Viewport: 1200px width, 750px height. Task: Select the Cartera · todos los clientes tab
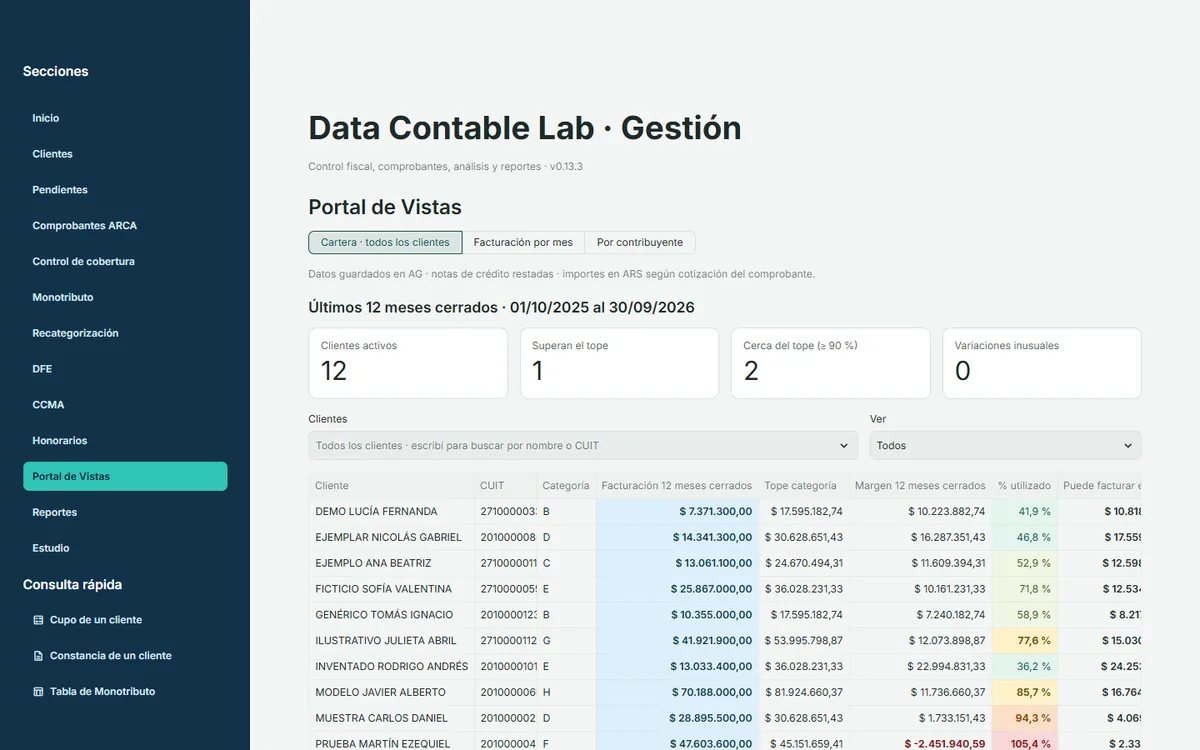click(385, 242)
